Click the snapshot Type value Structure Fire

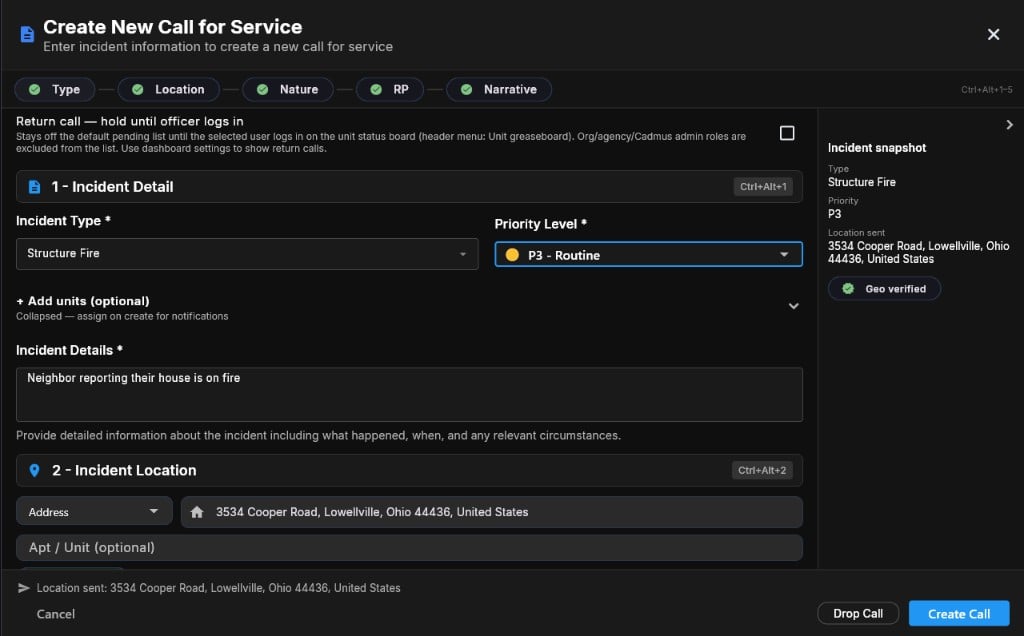862,182
